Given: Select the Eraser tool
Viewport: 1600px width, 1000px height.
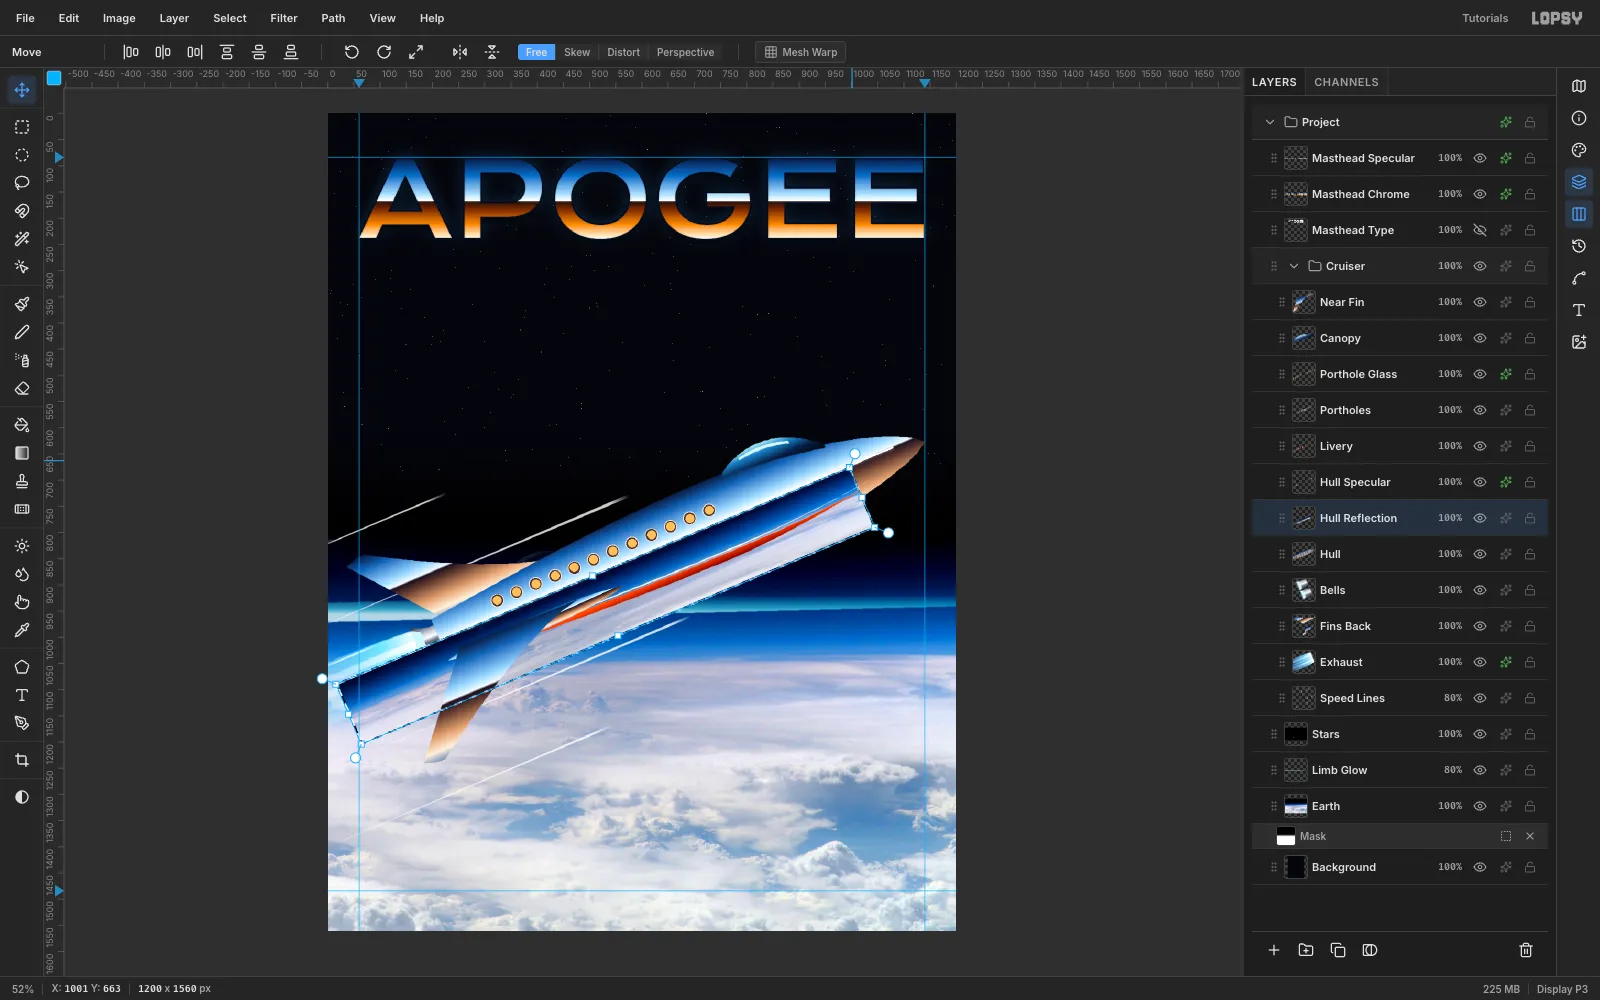Looking at the screenshot, I should (22, 388).
